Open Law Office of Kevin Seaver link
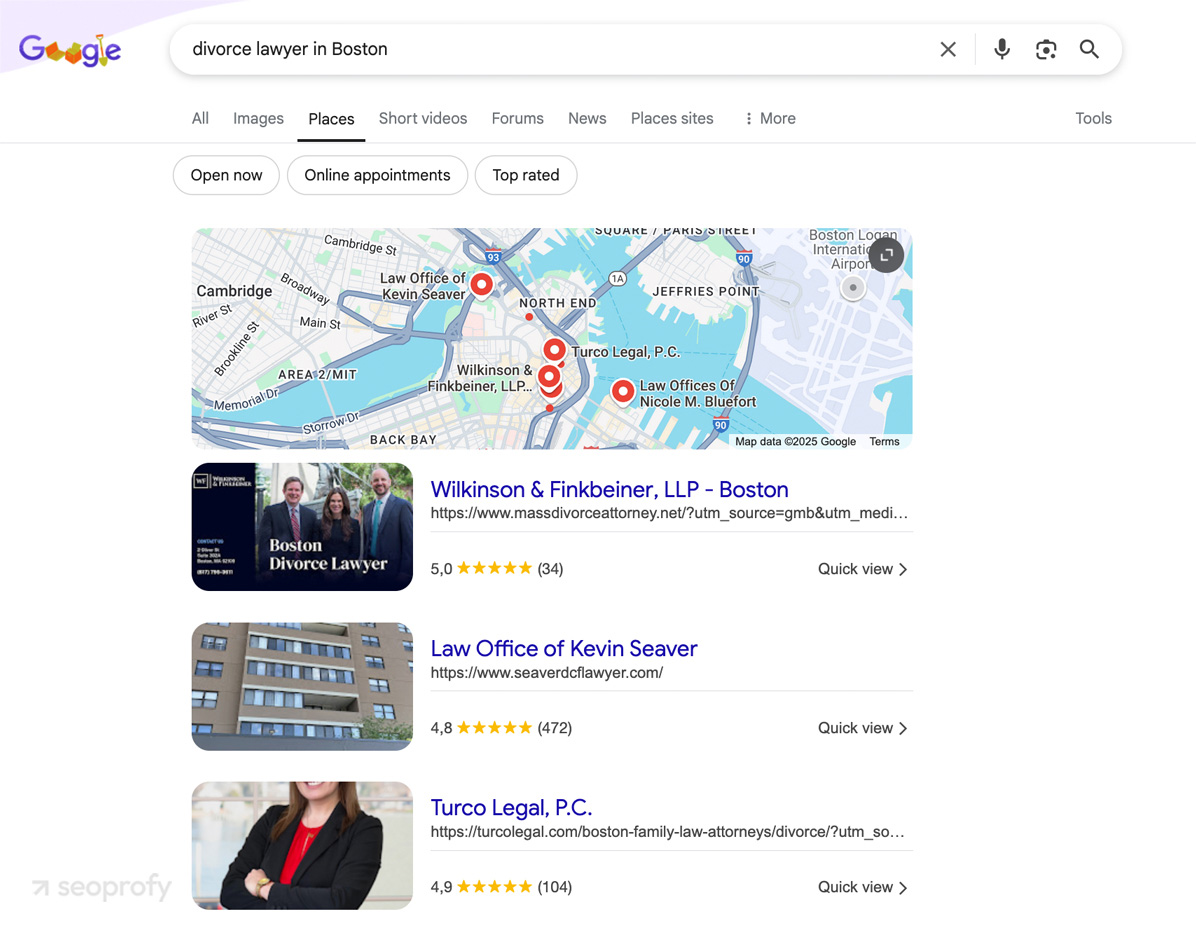Viewport: 1196px width, 934px height. (564, 649)
